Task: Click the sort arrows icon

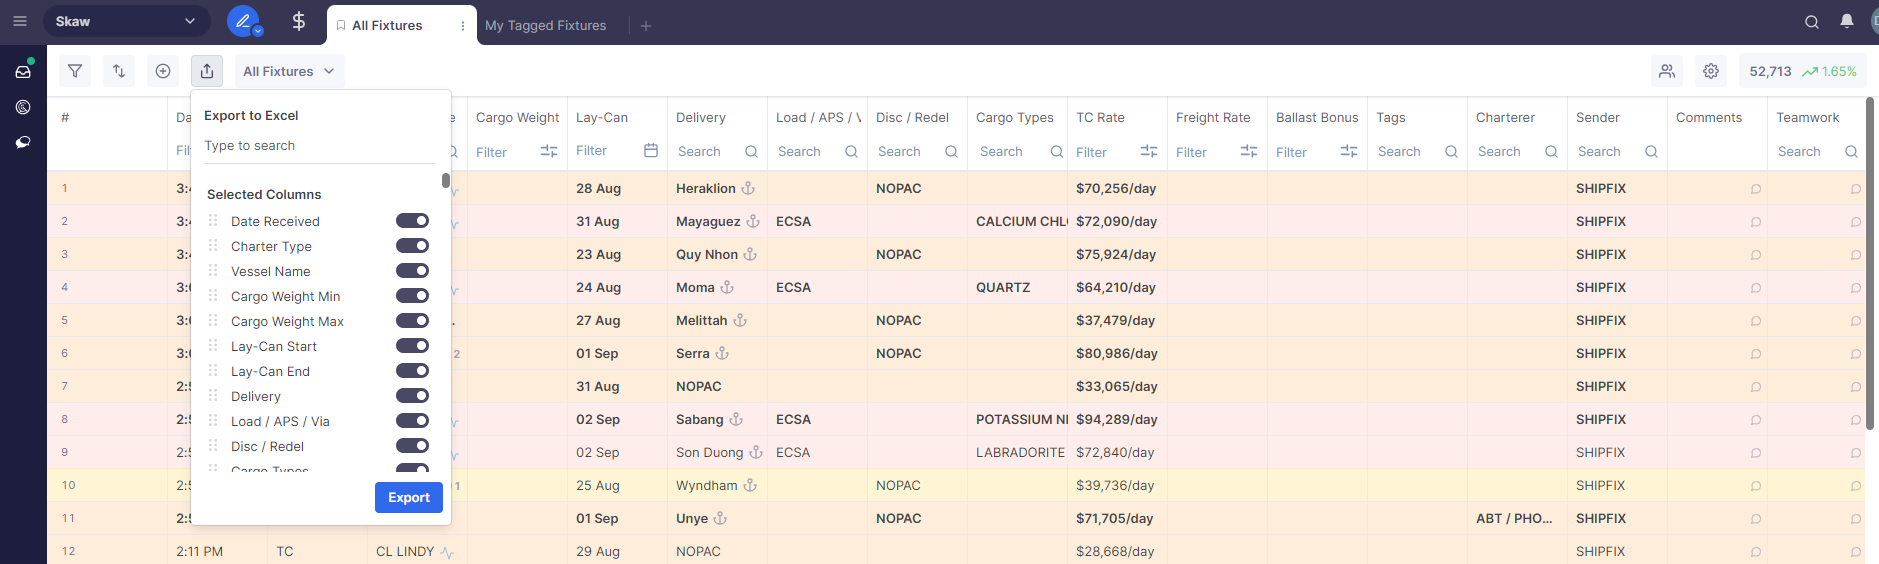Action: click(119, 71)
